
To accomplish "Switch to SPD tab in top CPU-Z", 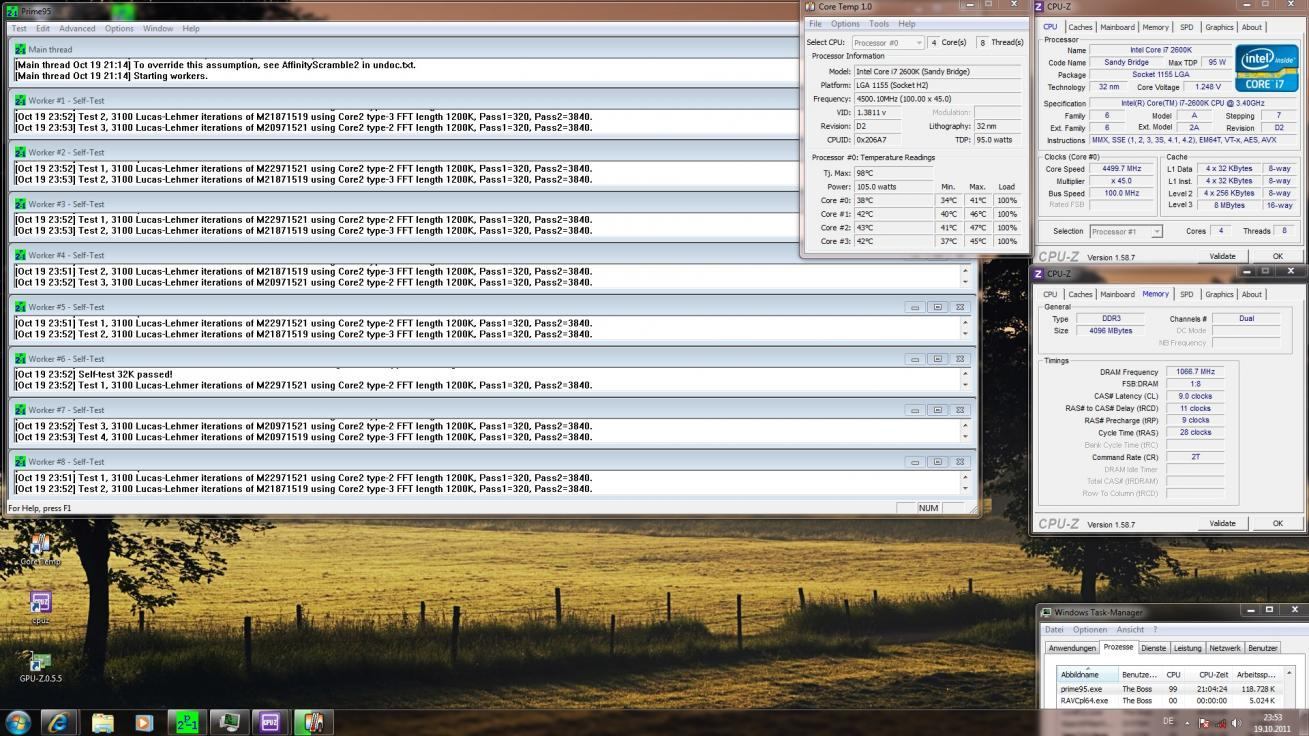I will (1186, 28).
